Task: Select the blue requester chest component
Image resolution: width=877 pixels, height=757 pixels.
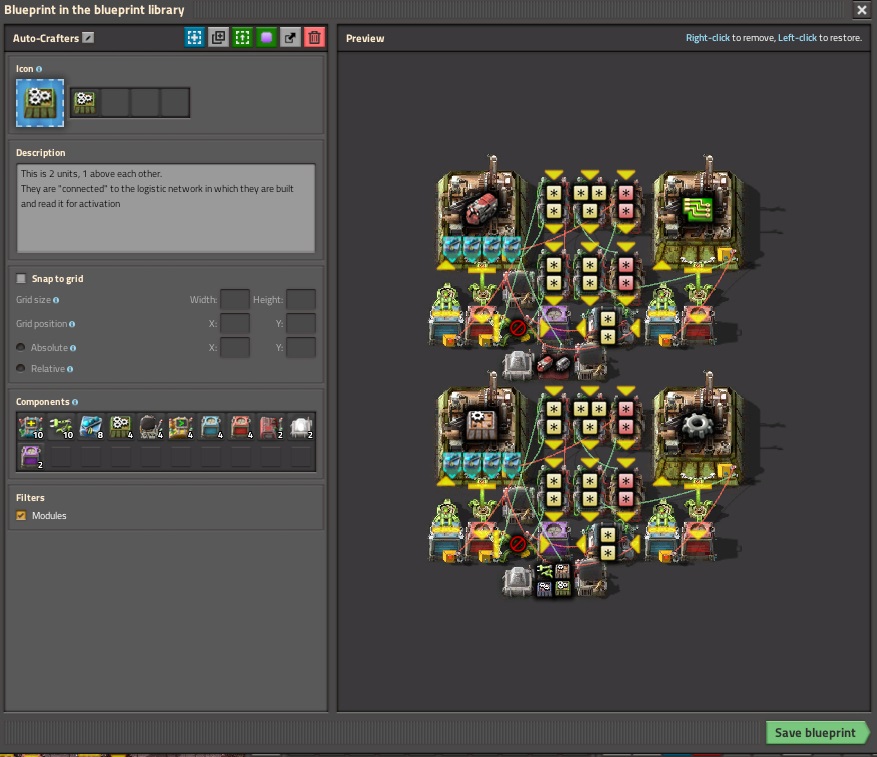Action: click(x=211, y=427)
